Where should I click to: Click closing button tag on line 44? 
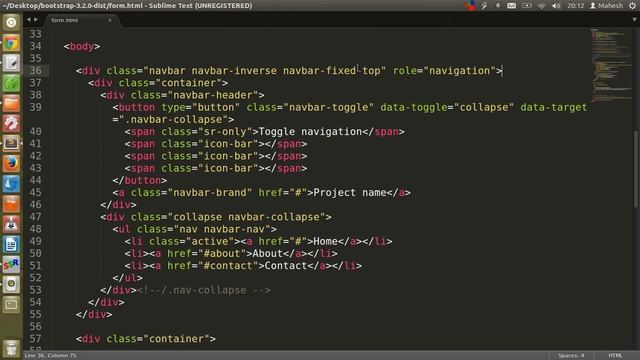pyautogui.click(x=140, y=180)
